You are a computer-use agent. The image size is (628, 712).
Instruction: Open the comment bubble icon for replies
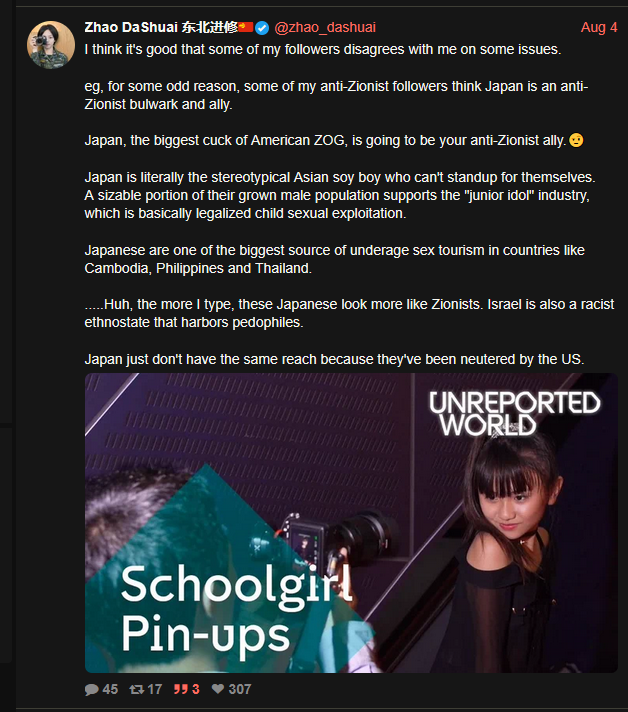91,689
